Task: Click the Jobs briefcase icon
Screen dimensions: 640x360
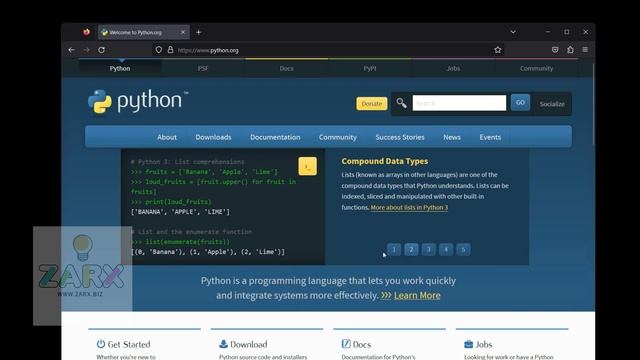Action: [x=469, y=344]
